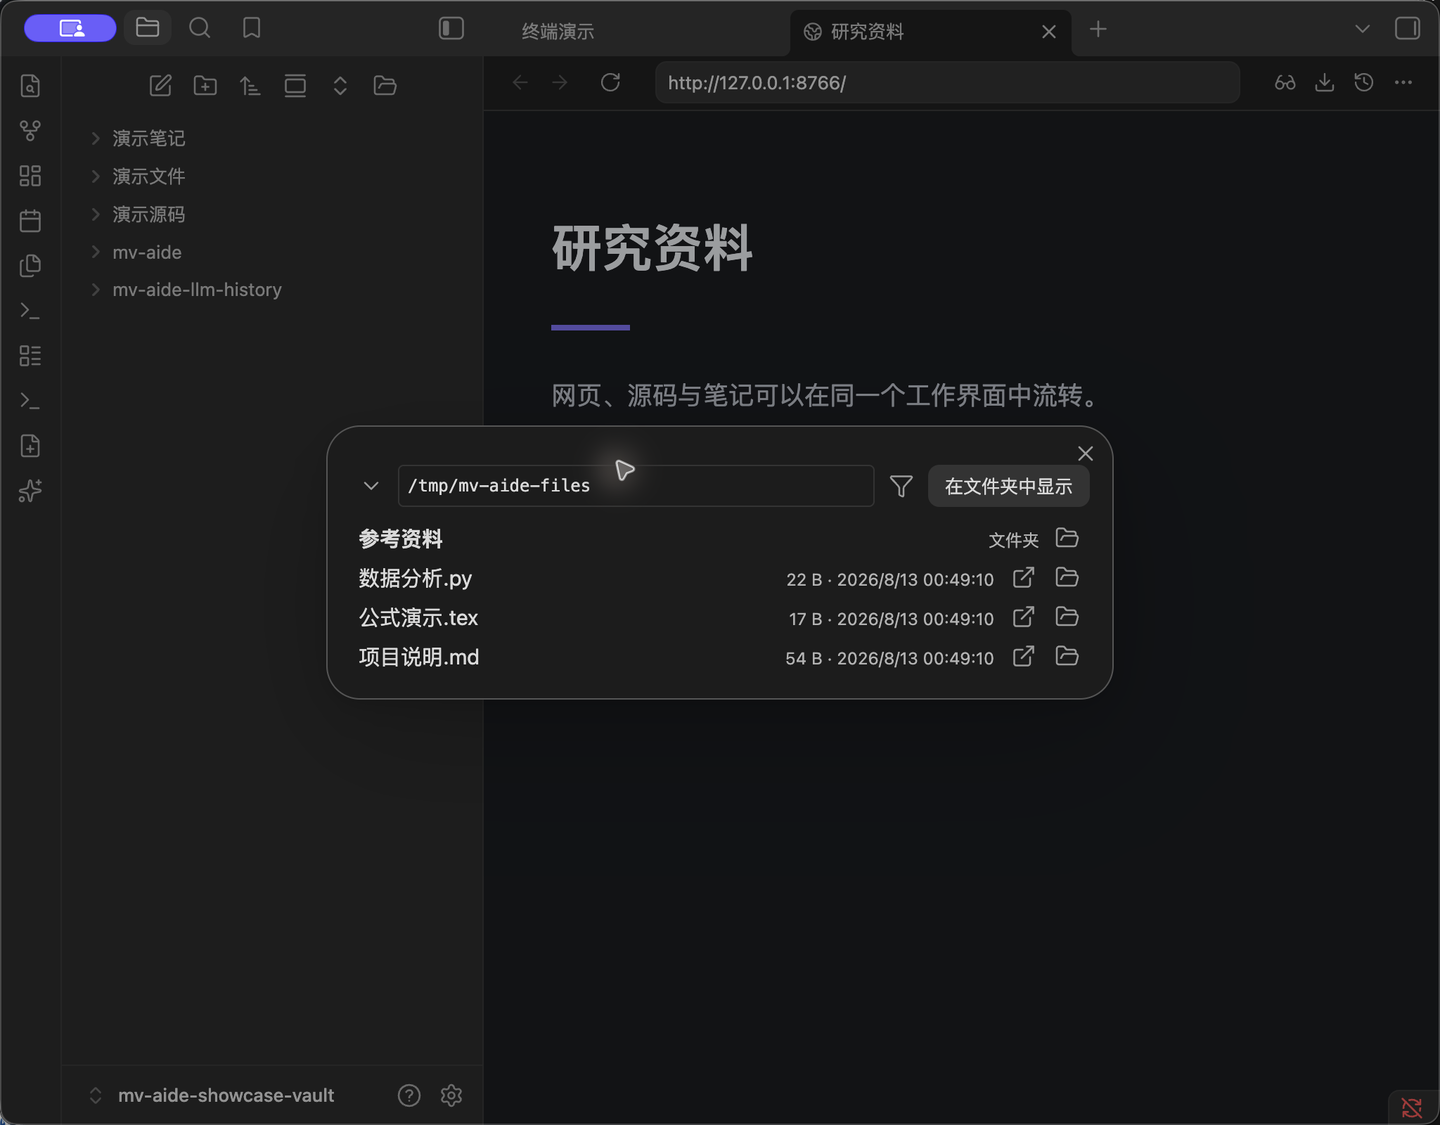The image size is (1440, 1125).
Task: Close the 研究资料 tab
Action: pos(1049,31)
